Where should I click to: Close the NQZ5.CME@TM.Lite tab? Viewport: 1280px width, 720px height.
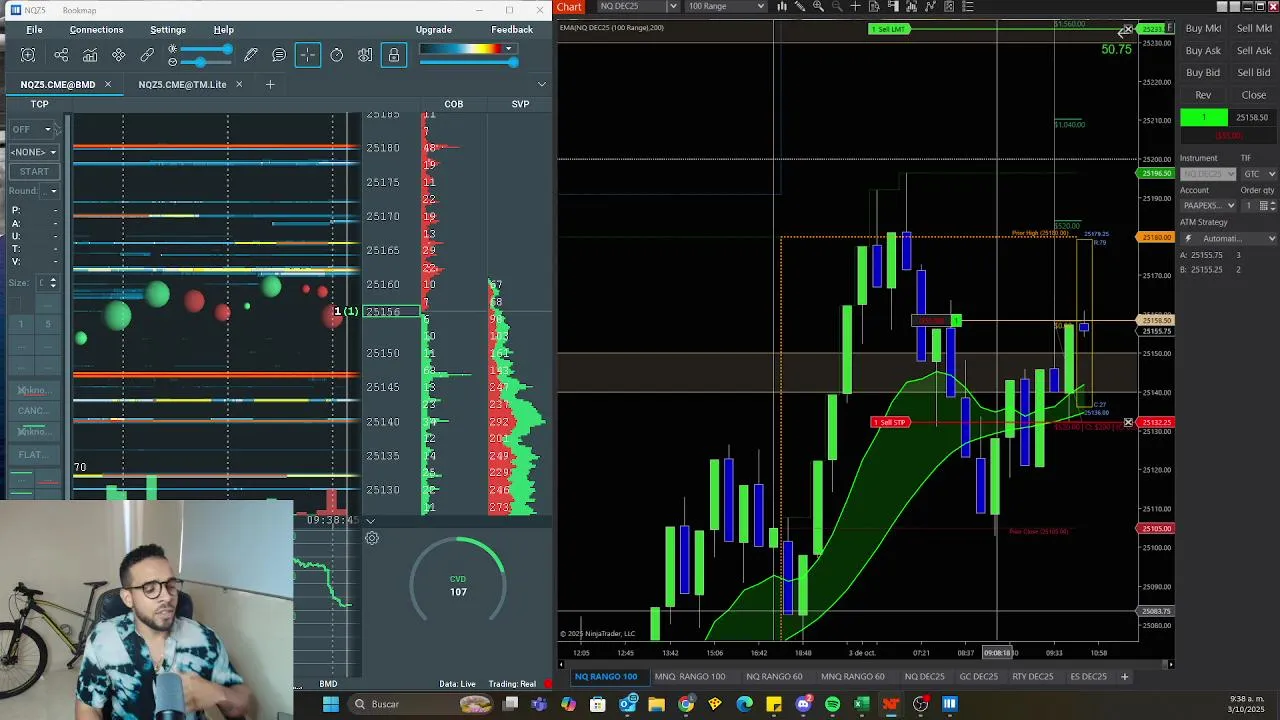coord(239,85)
